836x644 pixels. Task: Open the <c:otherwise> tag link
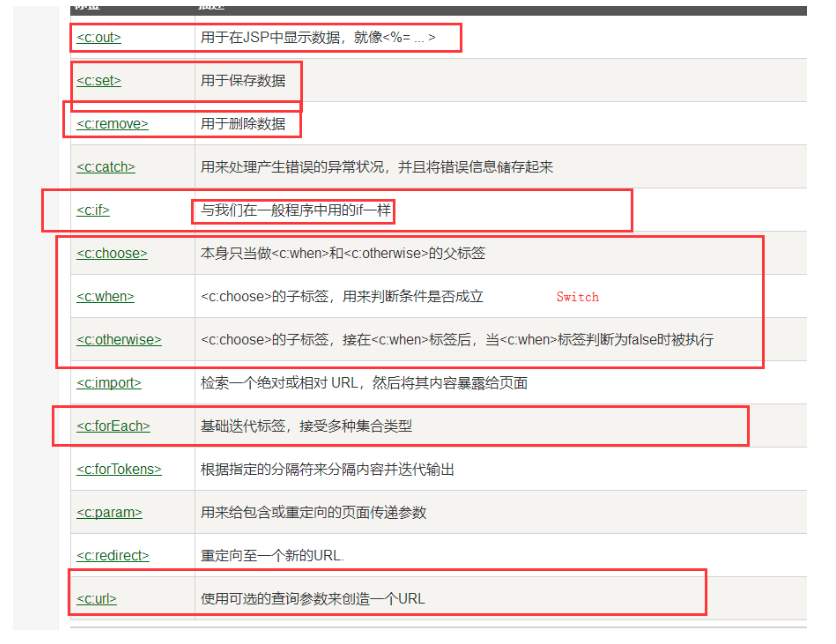(x=119, y=340)
